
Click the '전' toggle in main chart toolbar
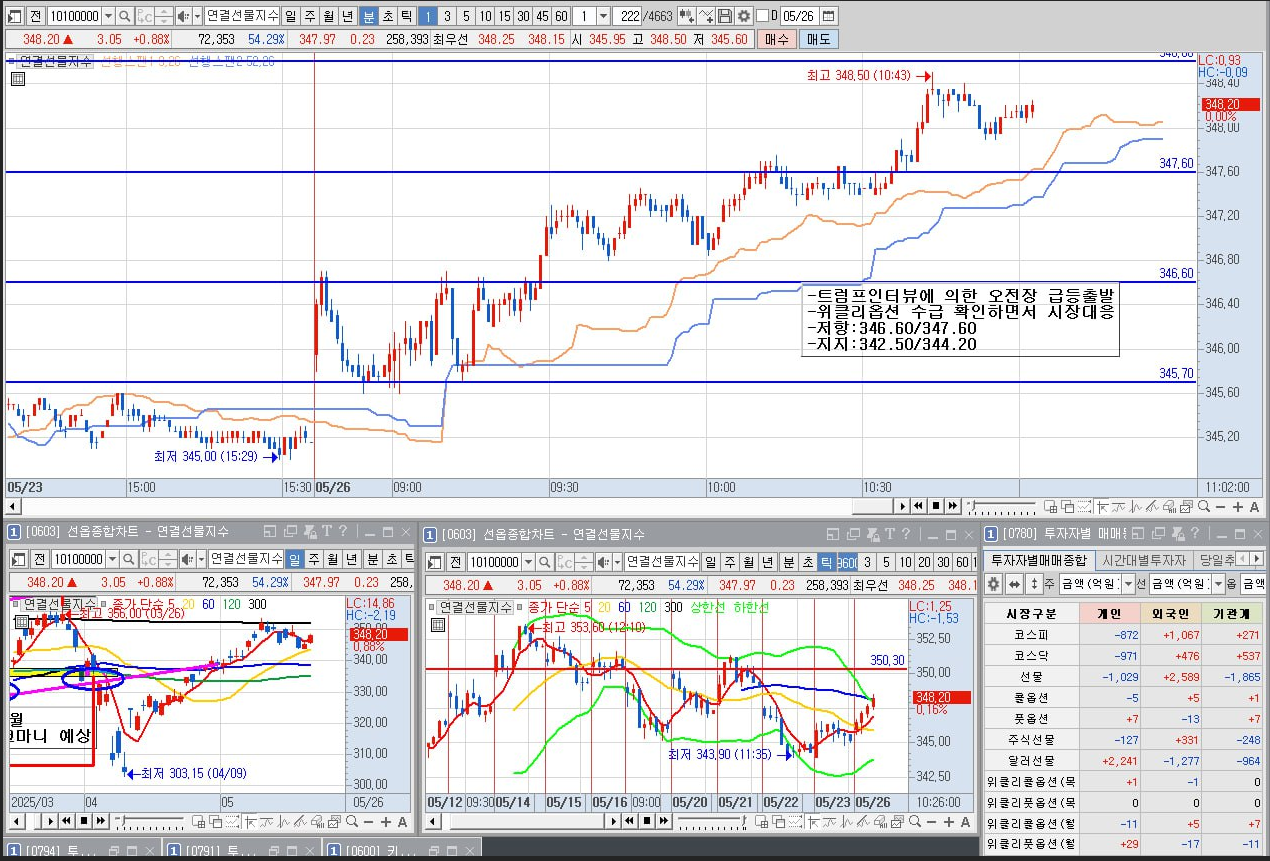[35, 16]
